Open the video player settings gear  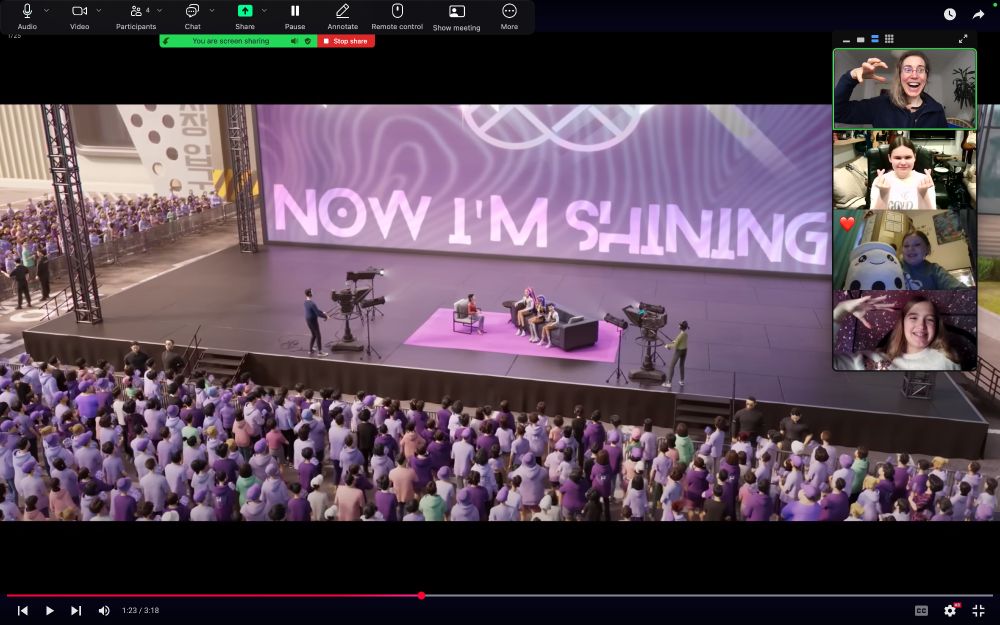950,610
